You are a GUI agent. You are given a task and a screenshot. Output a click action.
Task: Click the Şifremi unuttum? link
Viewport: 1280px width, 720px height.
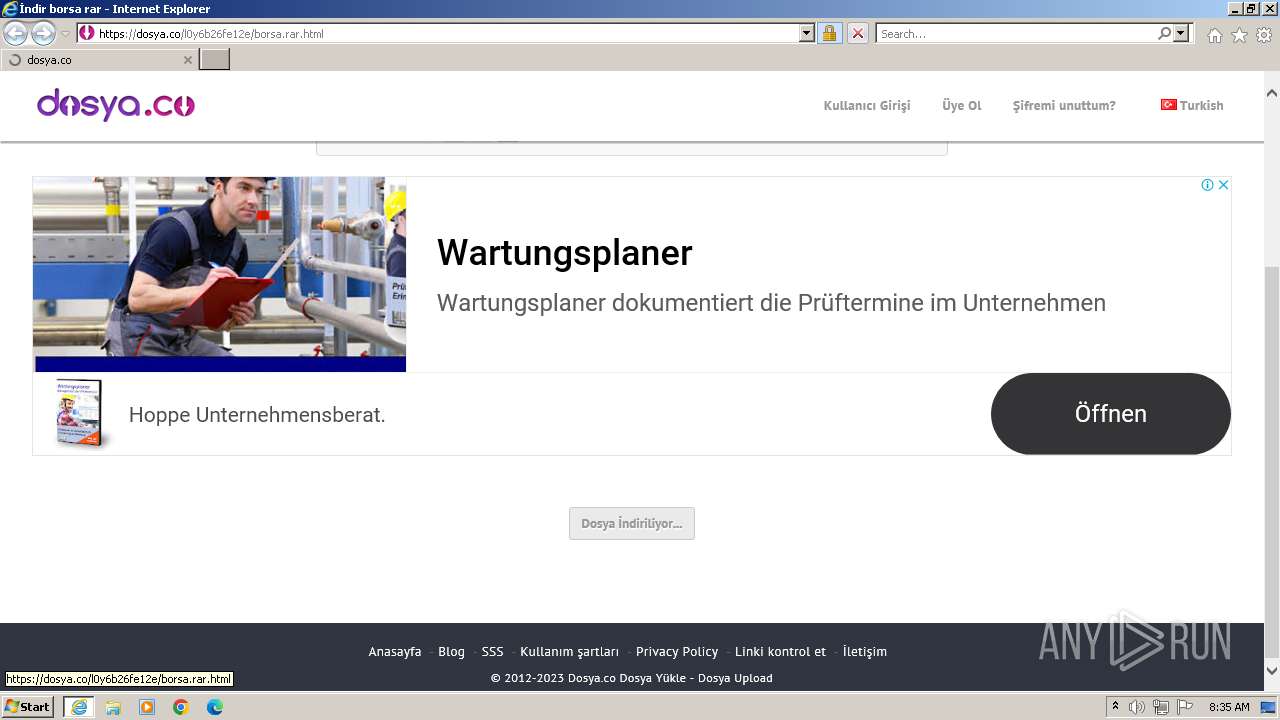tap(1064, 105)
